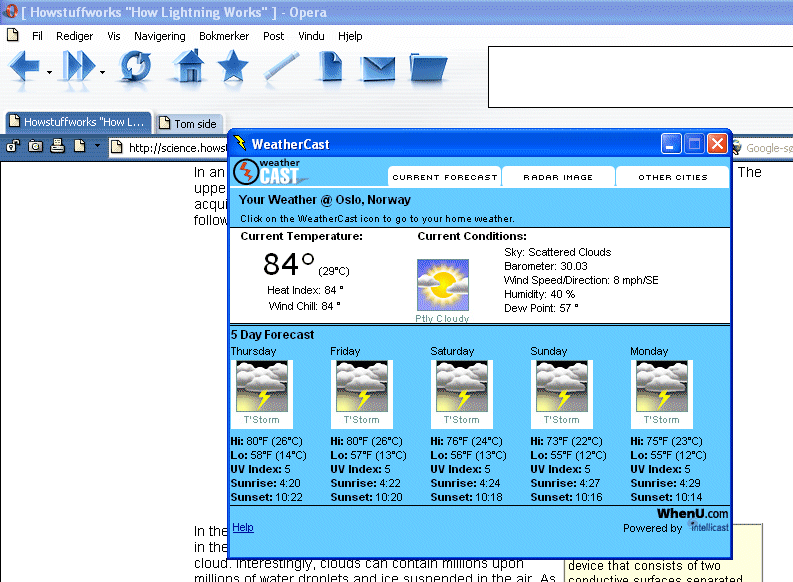Click the 84° current temperature value
The width and height of the screenshot is (793, 582).
[289, 264]
